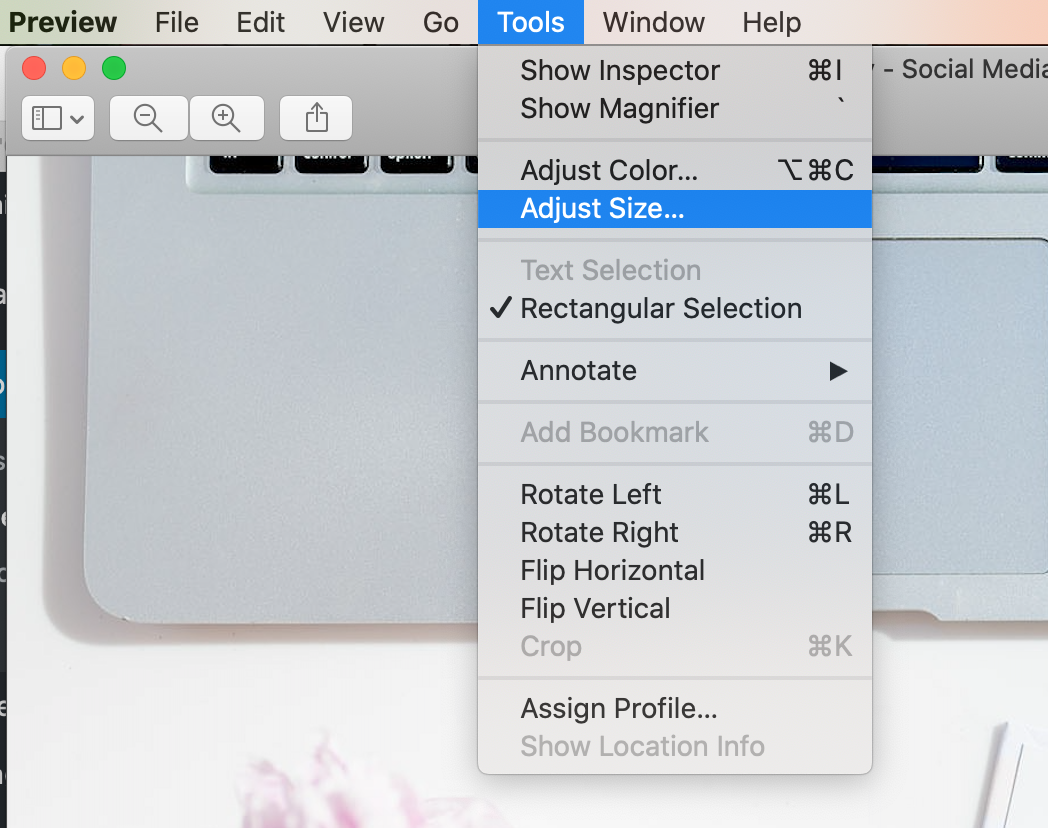Toggle Flip Horizontal on the image
Viewport: 1048px width, 828px height.
(612, 570)
